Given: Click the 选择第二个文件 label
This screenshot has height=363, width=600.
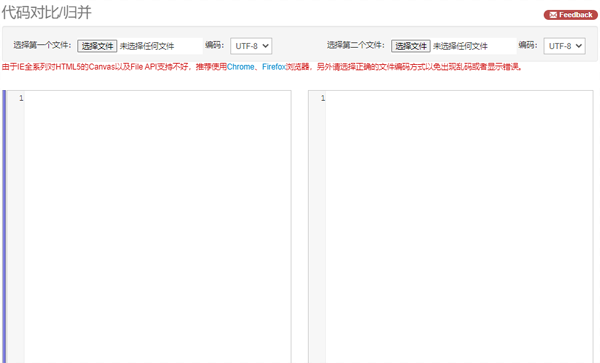Looking at the screenshot, I should [355, 45].
